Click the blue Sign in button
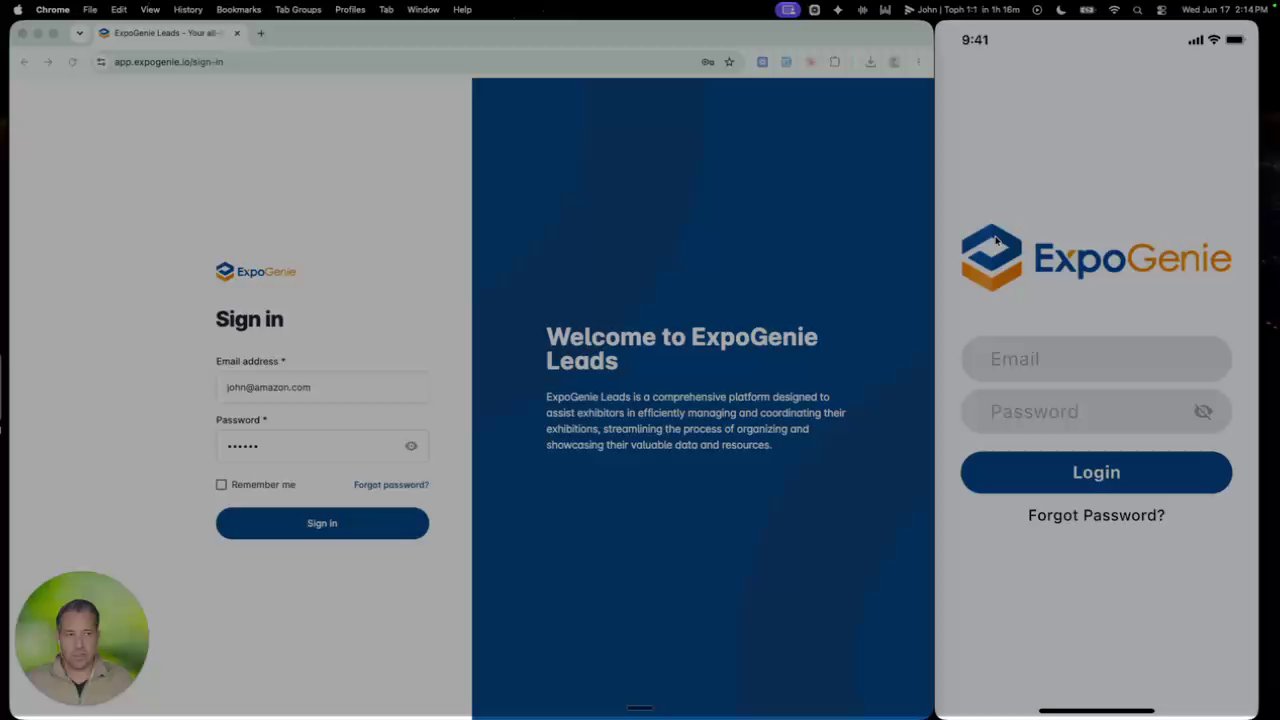 [322, 523]
